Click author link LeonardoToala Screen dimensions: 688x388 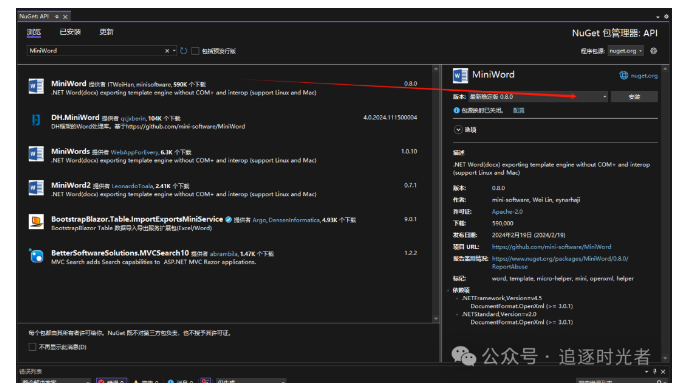pos(132,186)
